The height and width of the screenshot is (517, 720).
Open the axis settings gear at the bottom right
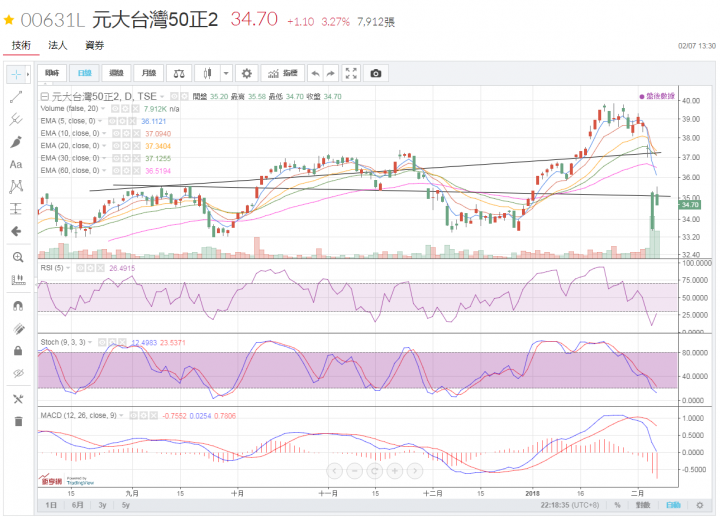[x=699, y=505]
